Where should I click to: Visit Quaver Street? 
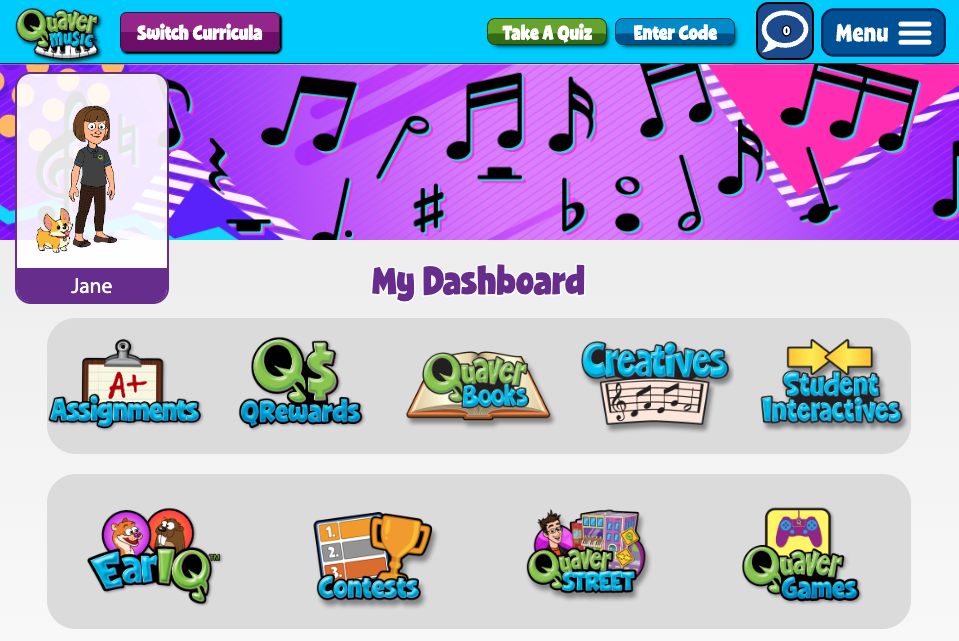pos(586,552)
